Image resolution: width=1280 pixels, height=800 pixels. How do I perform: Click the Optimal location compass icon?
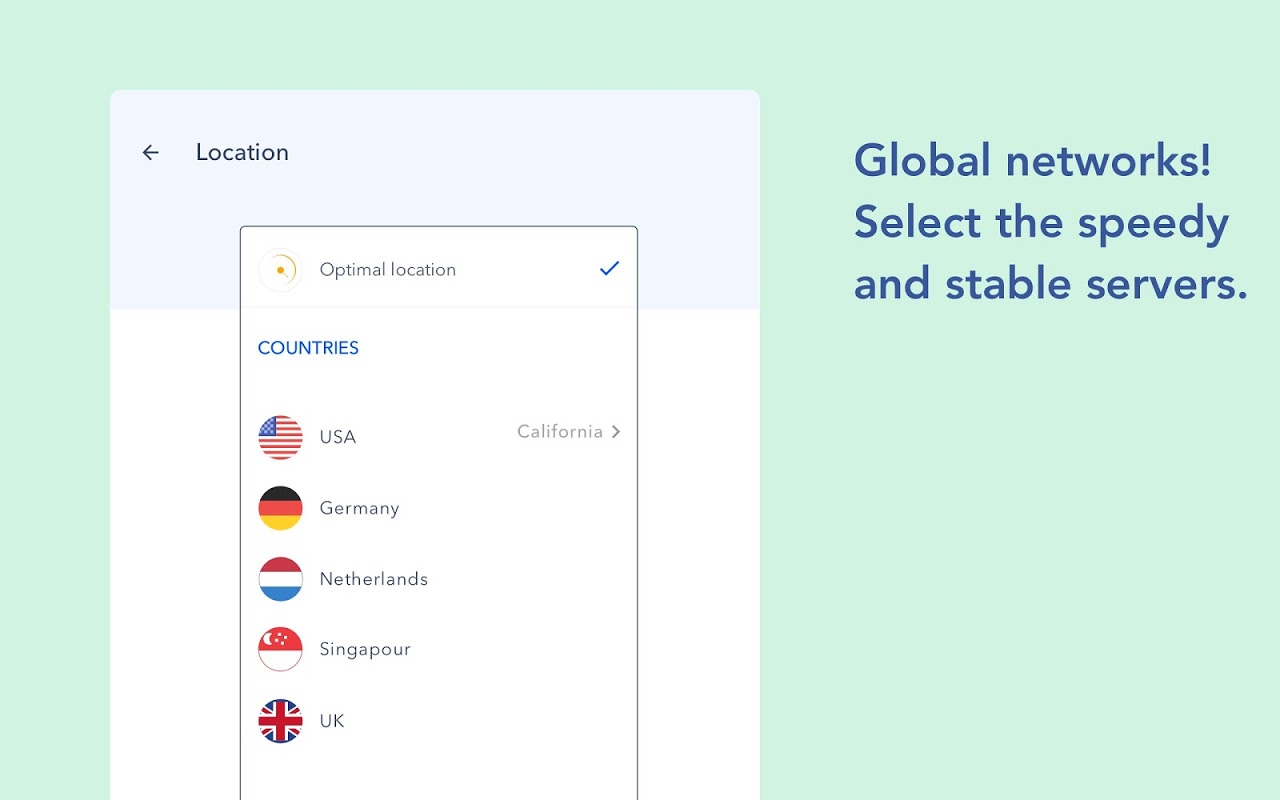point(280,270)
